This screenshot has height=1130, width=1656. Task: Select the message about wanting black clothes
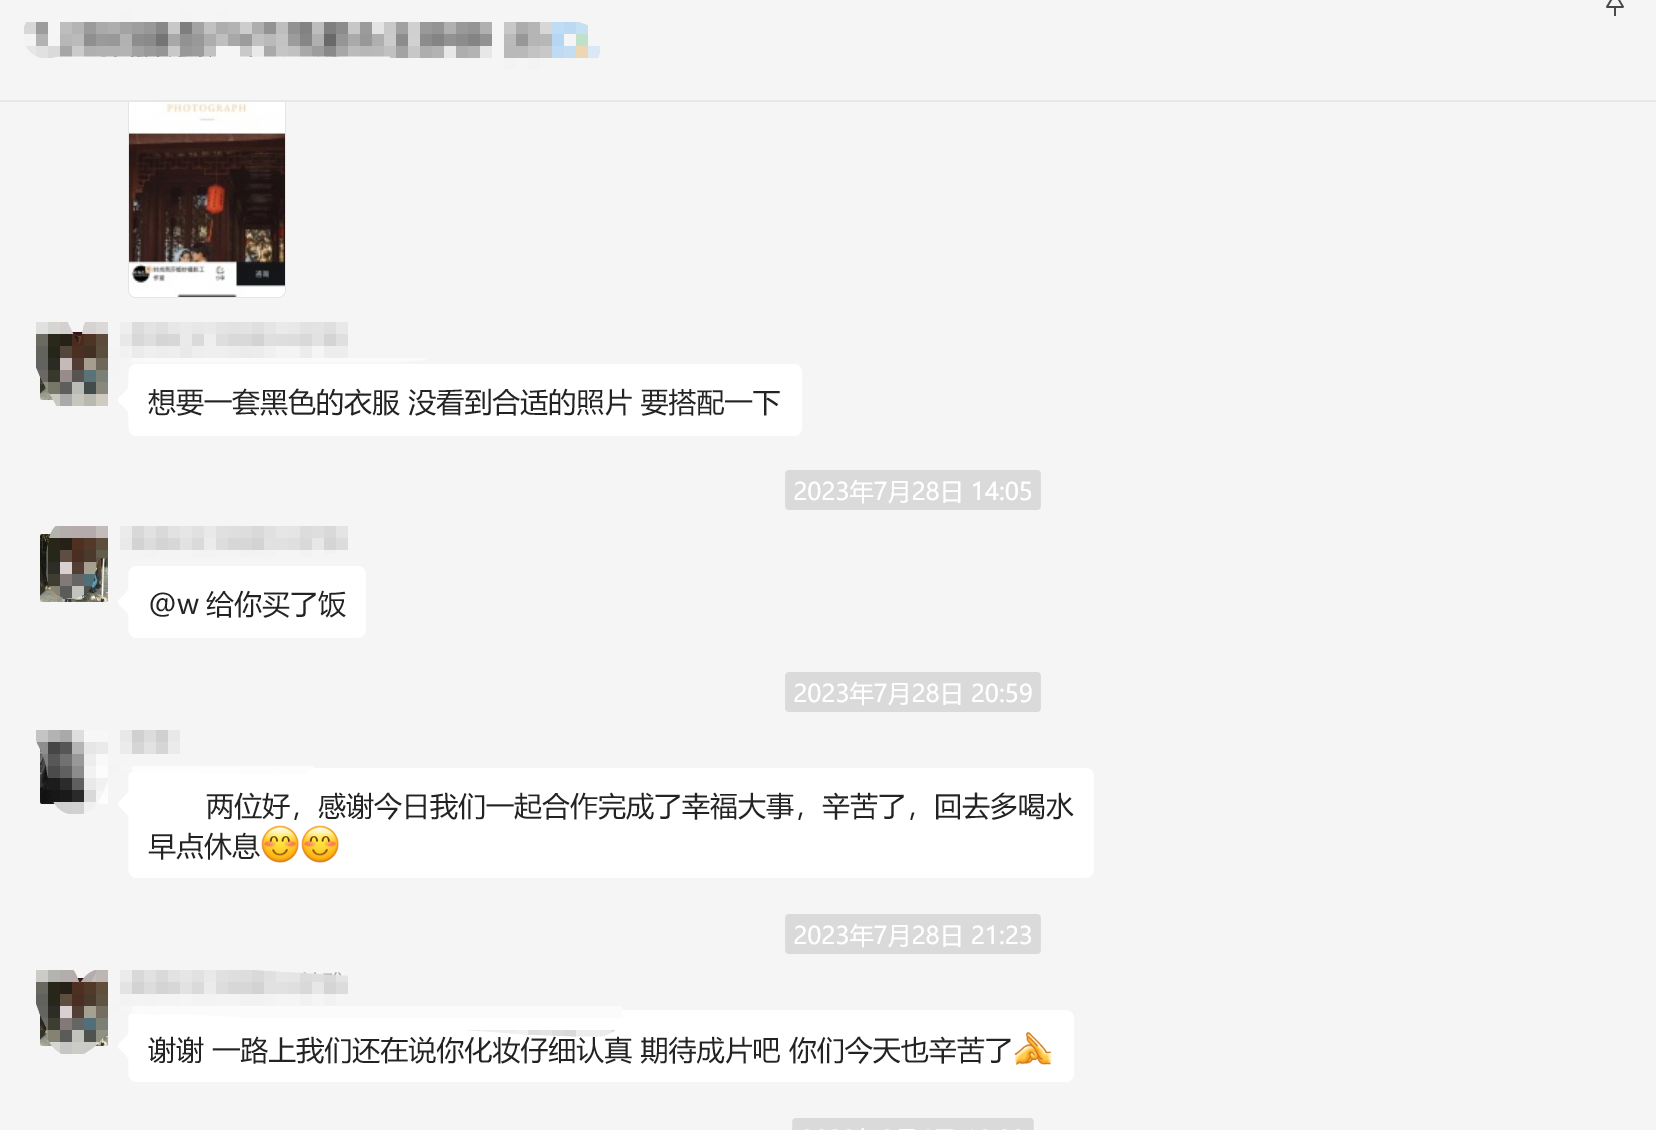[x=465, y=401]
